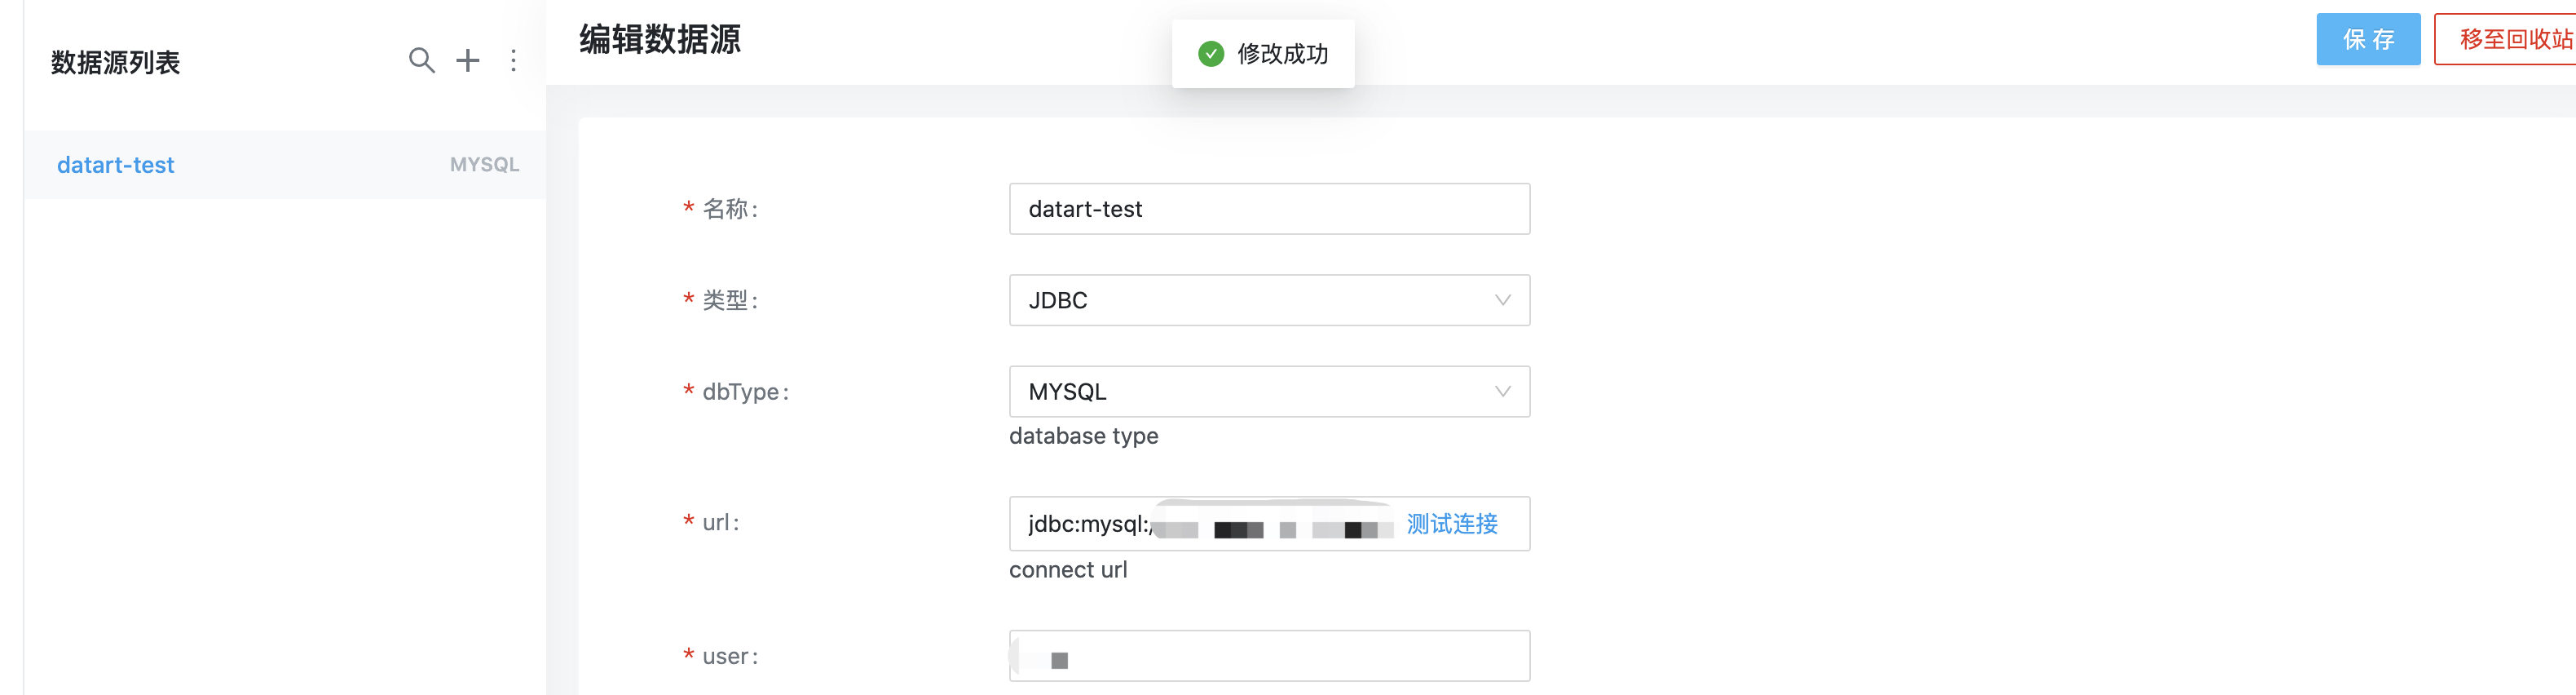Focus the user input field

tap(1269, 656)
